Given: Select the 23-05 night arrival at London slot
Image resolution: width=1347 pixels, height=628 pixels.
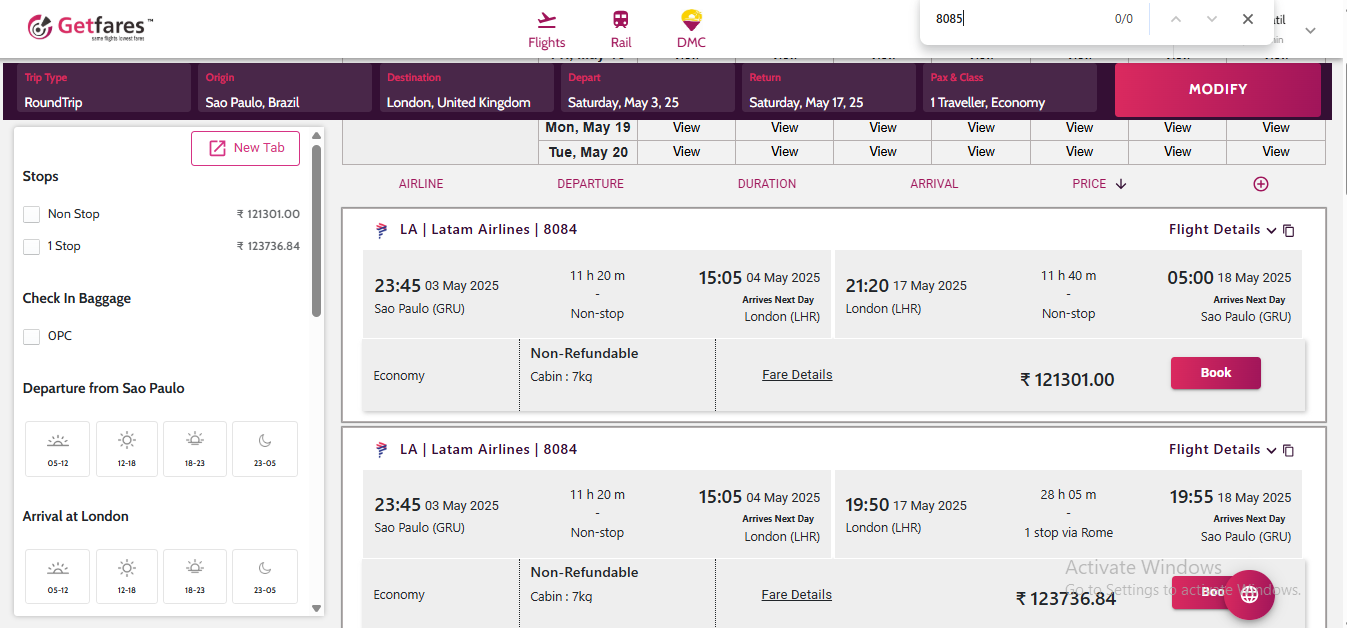Looking at the screenshot, I should (x=265, y=577).
